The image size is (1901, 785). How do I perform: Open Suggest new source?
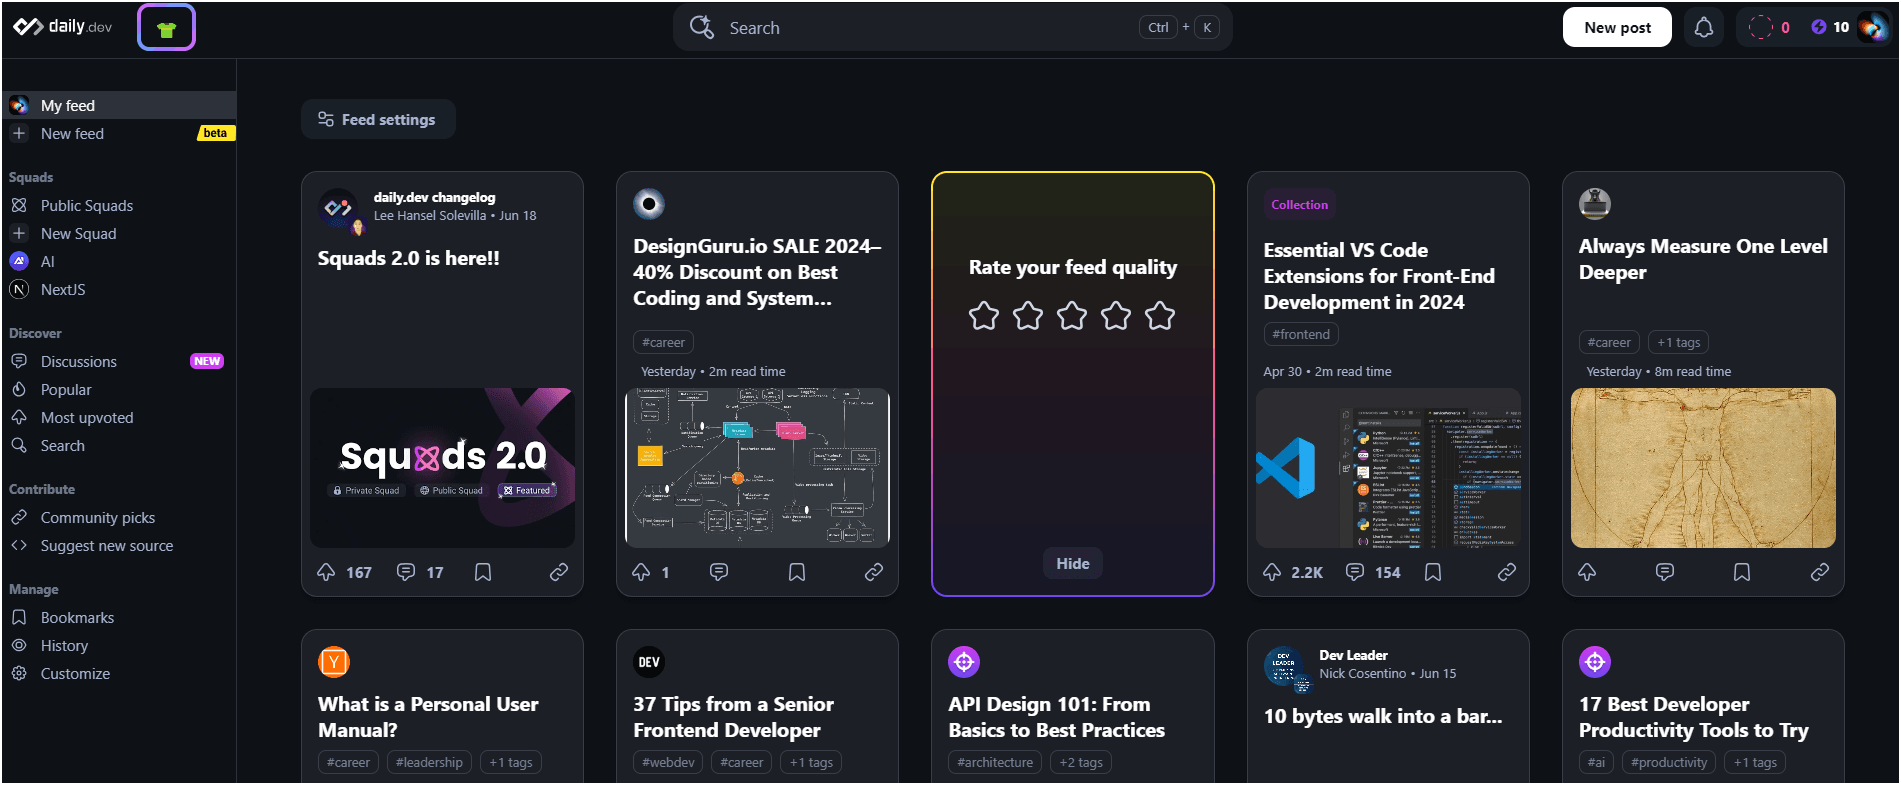click(119, 545)
